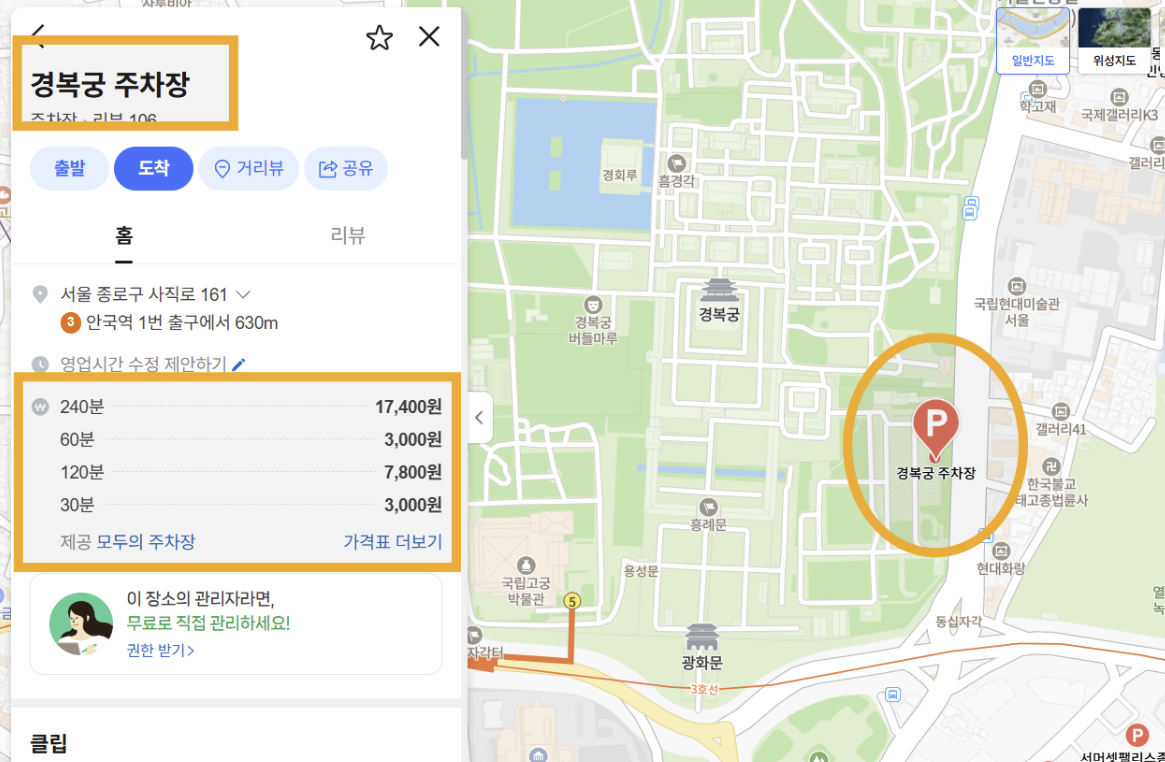Select 위성지도 satellite map type
This screenshot has height=762, width=1165.
point(1114,41)
